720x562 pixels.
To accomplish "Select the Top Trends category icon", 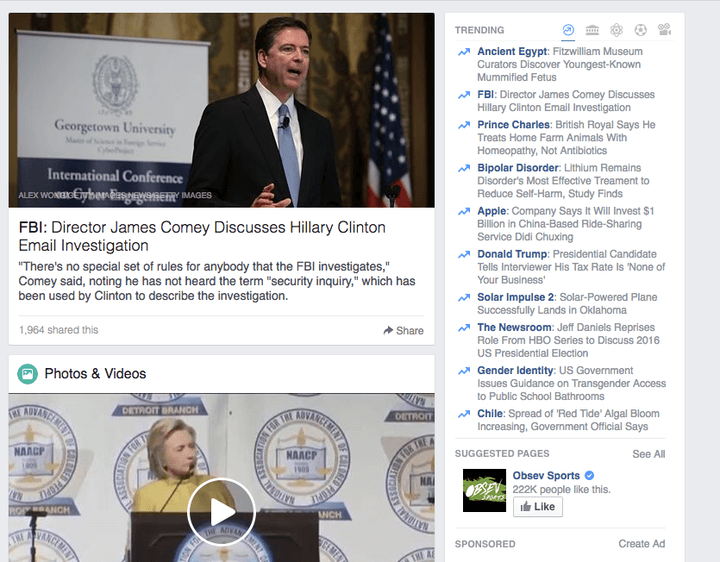I will coord(568,30).
